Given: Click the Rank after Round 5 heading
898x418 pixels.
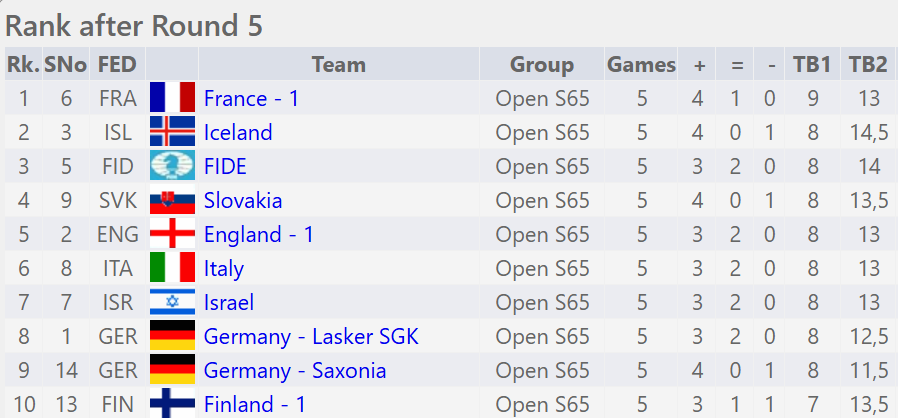Looking at the screenshot, I should coord(134,26).
